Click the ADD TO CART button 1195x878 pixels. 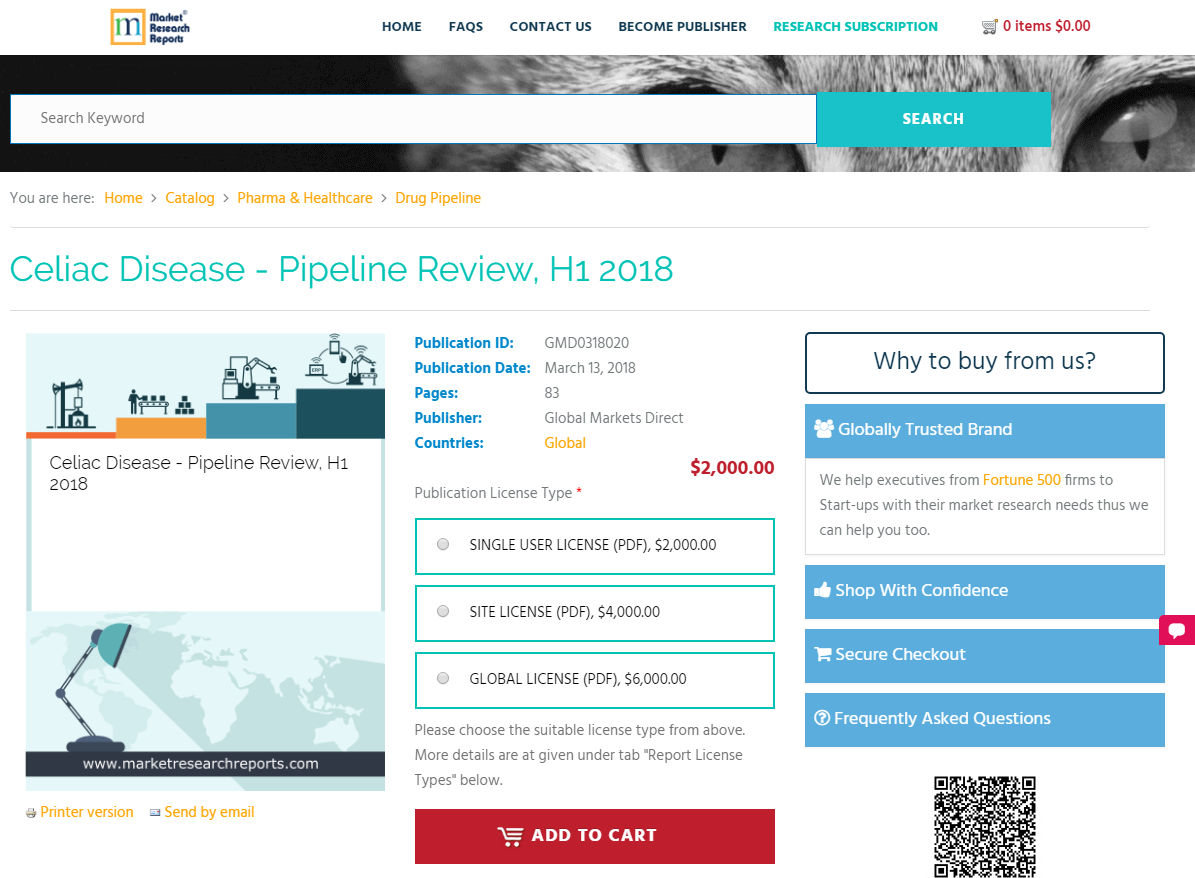point(594,836)
